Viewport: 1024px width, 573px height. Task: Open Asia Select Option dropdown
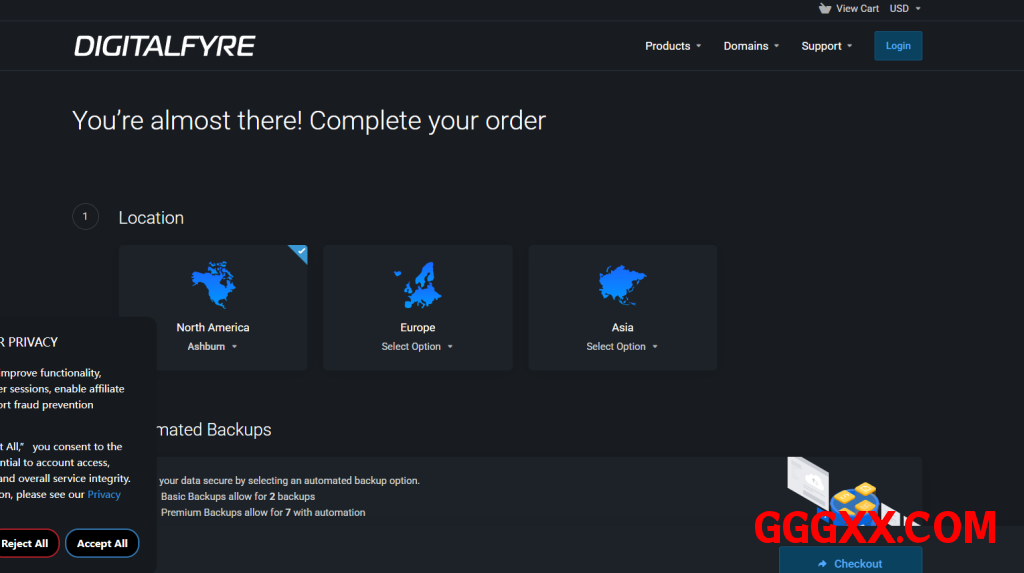point(621,347)
